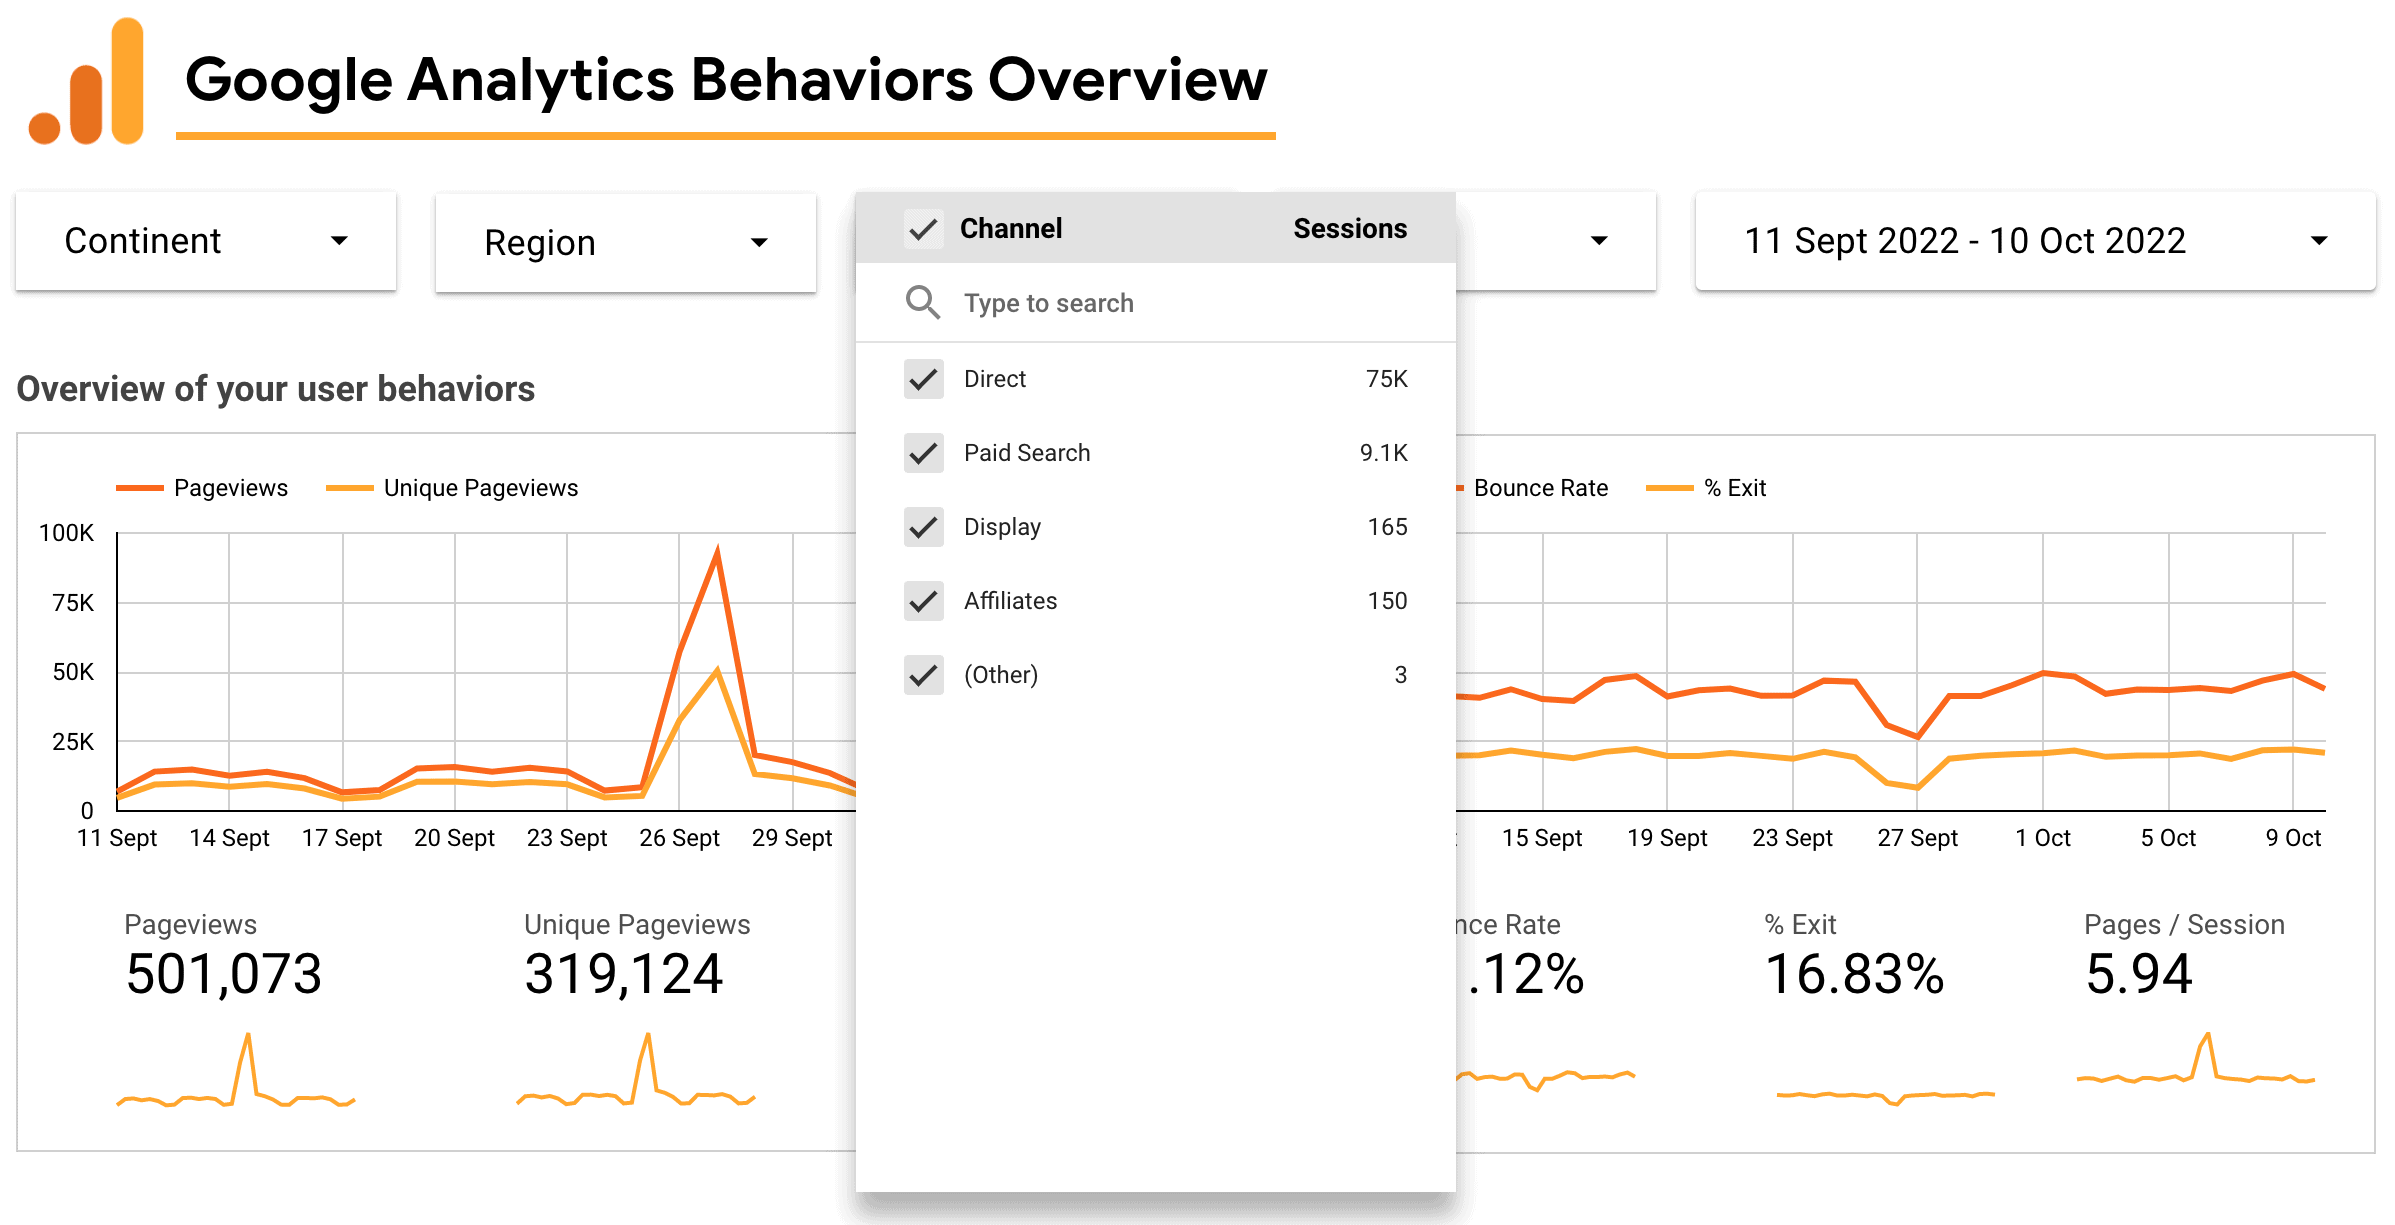
Task: Click the Unique Pageviews legend swatch
Action: tap(349, 488)
